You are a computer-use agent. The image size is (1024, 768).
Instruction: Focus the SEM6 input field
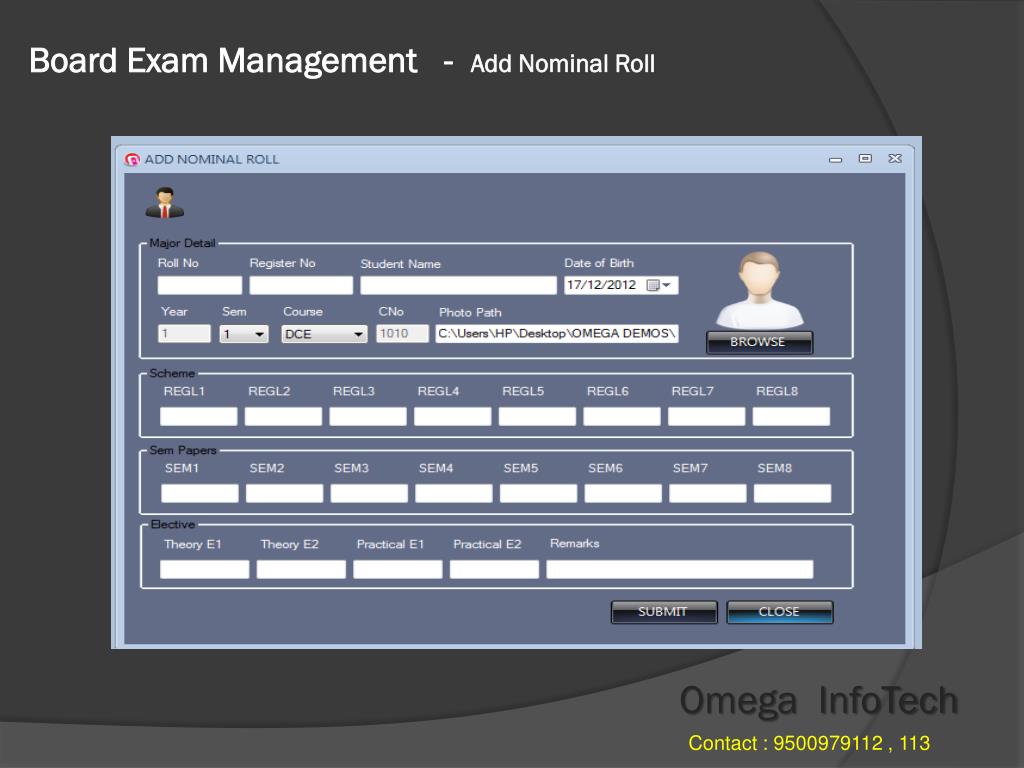pos(623,494)
